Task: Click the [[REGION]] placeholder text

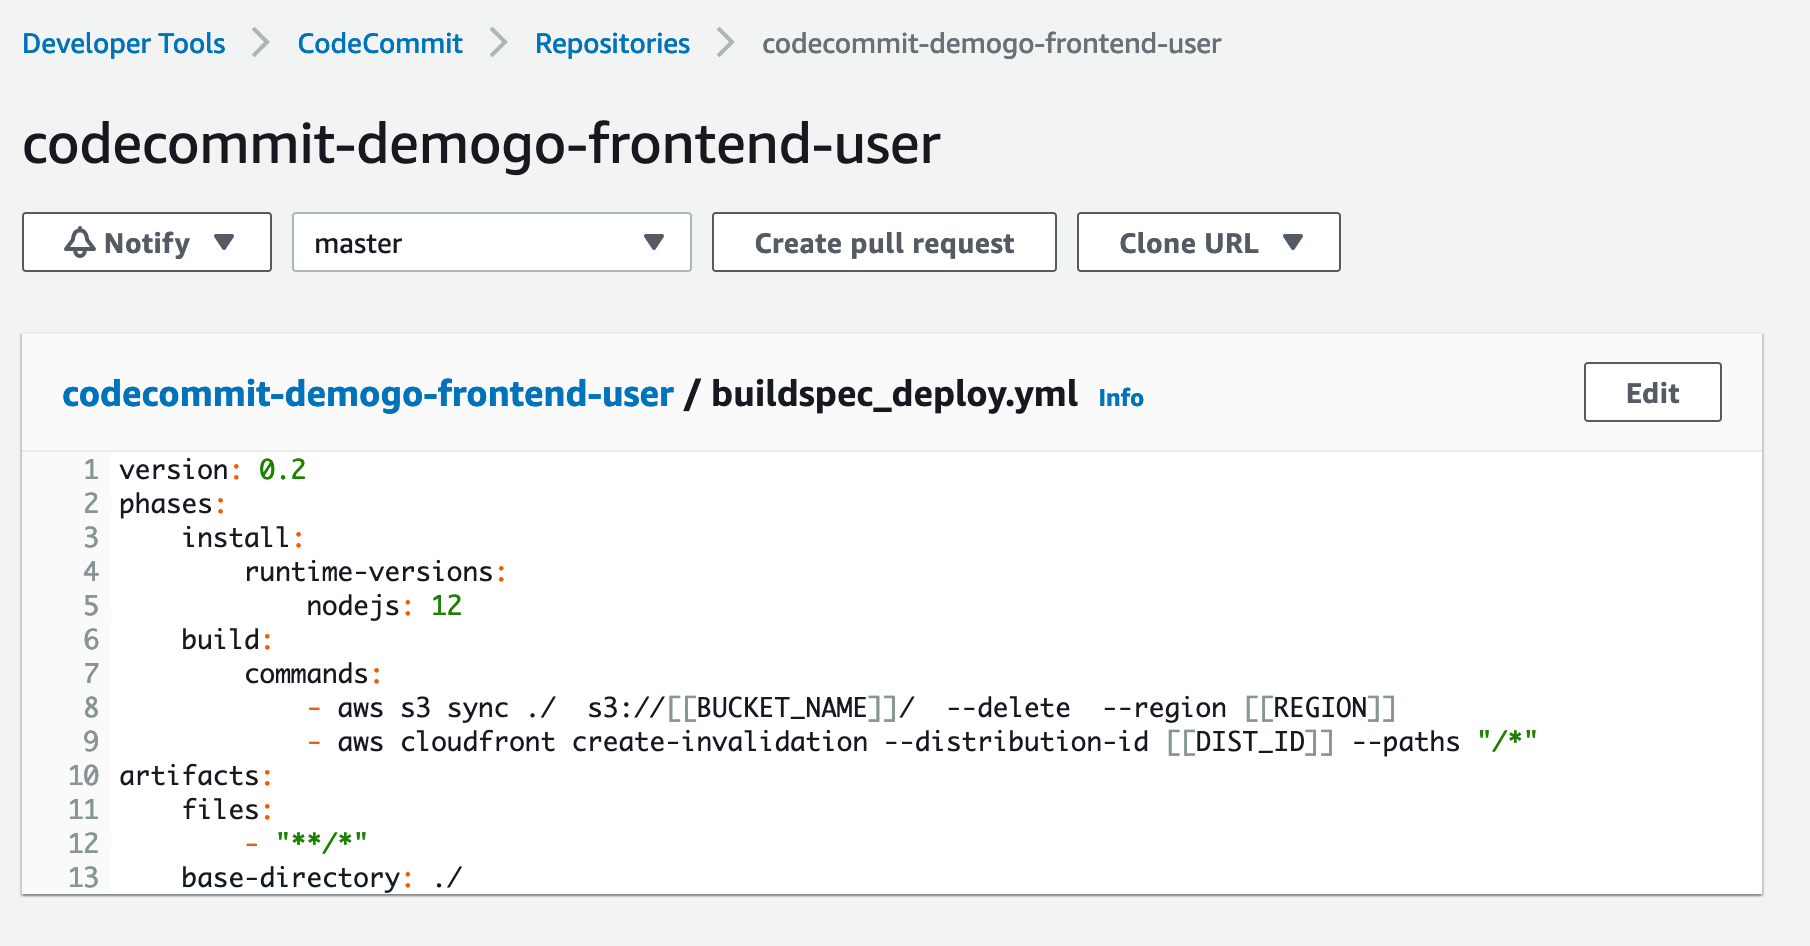Action: click(1320, 707)
